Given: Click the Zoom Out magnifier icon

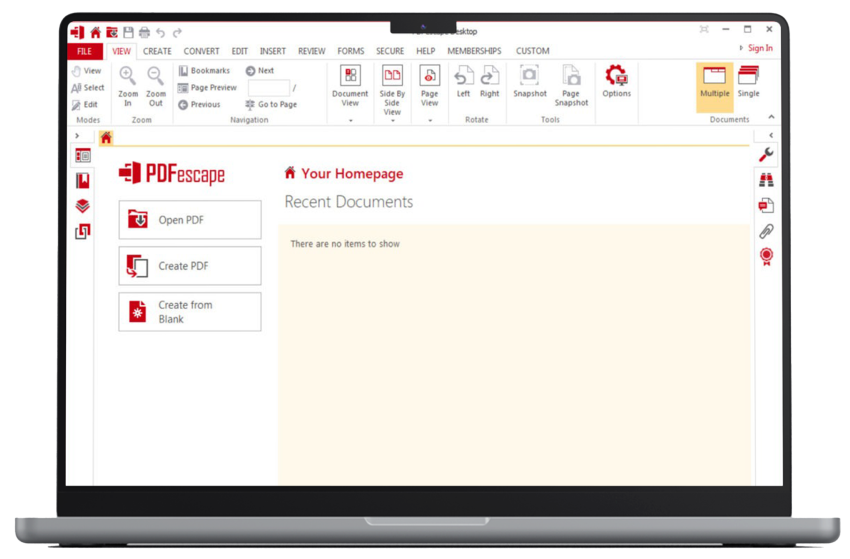Looking at the screenshot, I should coord(155,77).
